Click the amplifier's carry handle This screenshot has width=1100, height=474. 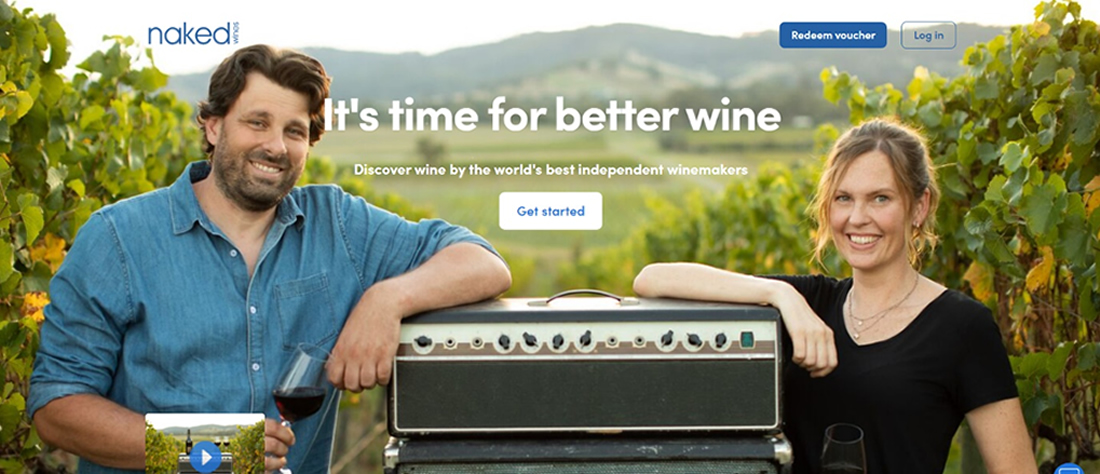(x=584, y=296)
